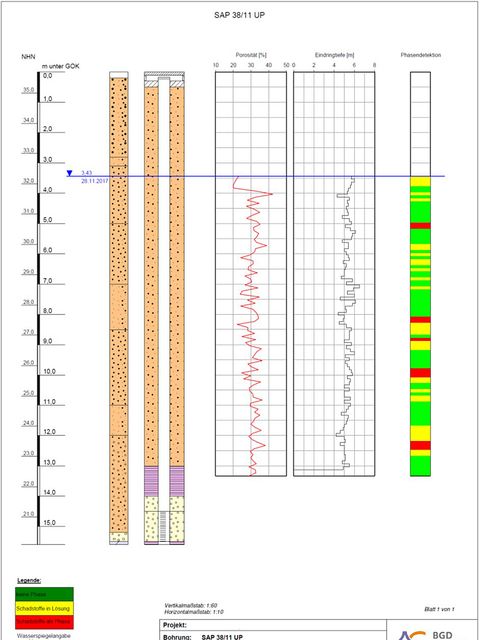Click the 'Blatt 1 von 1' page indicator
480x640 pixels.
click(439, 609)
